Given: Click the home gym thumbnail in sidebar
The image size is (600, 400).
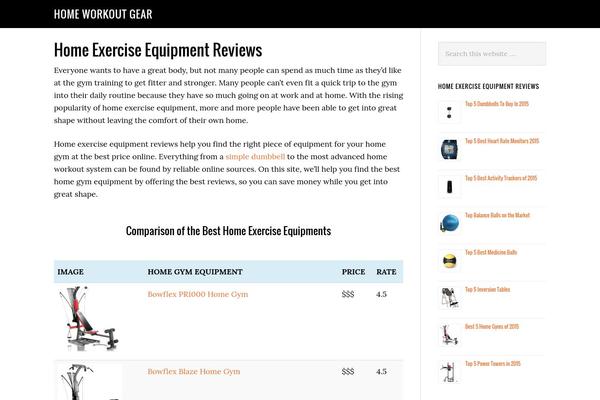Looking at the screenshot, I should pos(449,335).
